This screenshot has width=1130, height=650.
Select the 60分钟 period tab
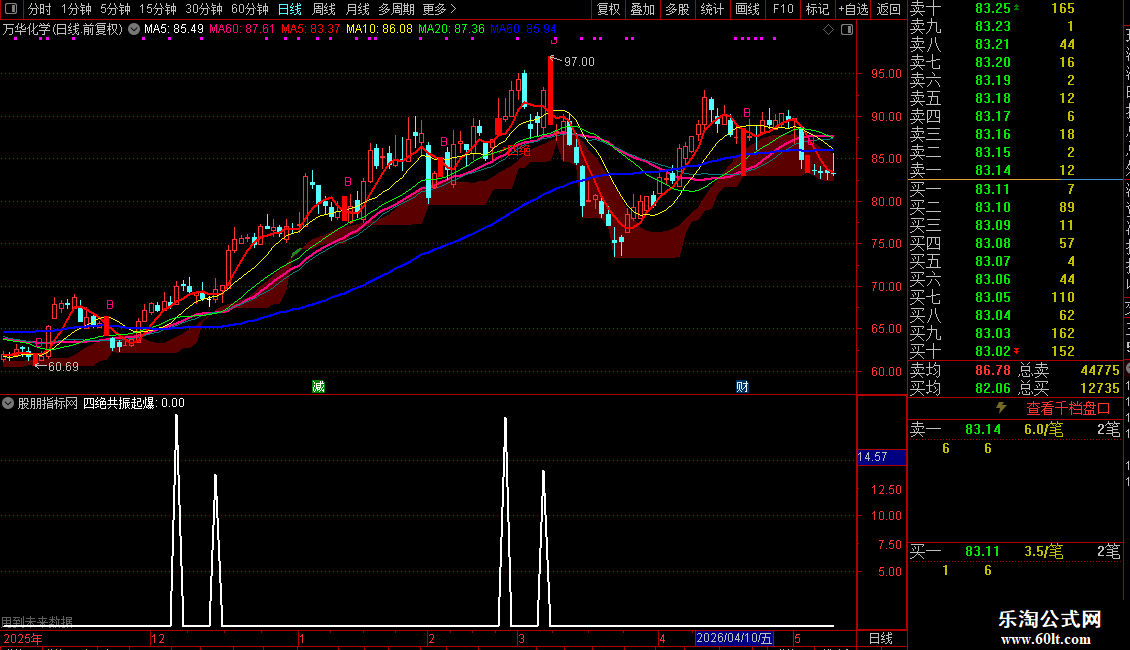[249, 9]
